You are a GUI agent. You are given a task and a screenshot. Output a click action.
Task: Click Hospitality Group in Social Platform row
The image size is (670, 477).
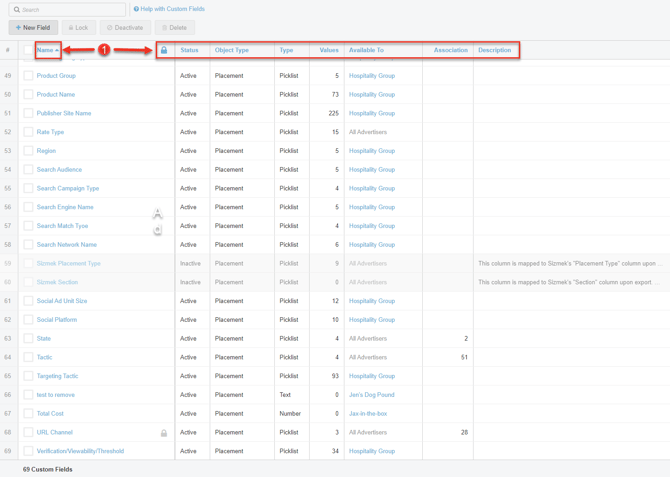click(x=372, y=320)
